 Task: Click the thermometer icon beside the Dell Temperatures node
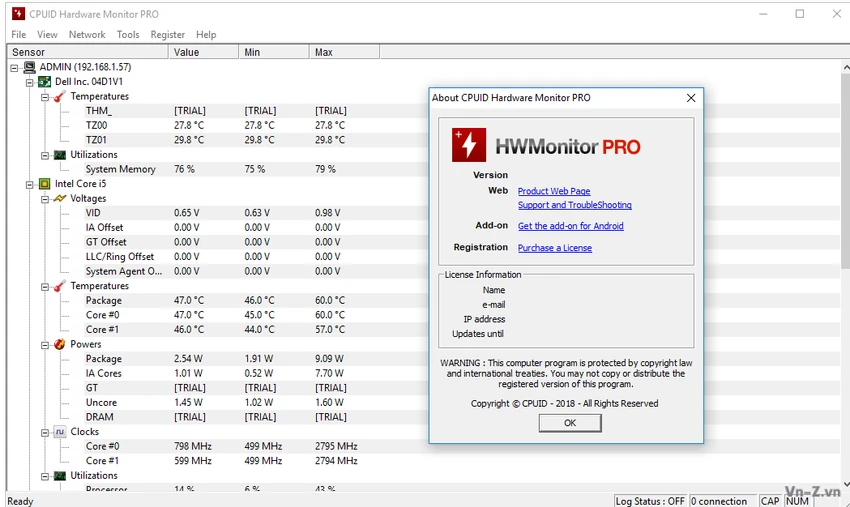(60, 97)
